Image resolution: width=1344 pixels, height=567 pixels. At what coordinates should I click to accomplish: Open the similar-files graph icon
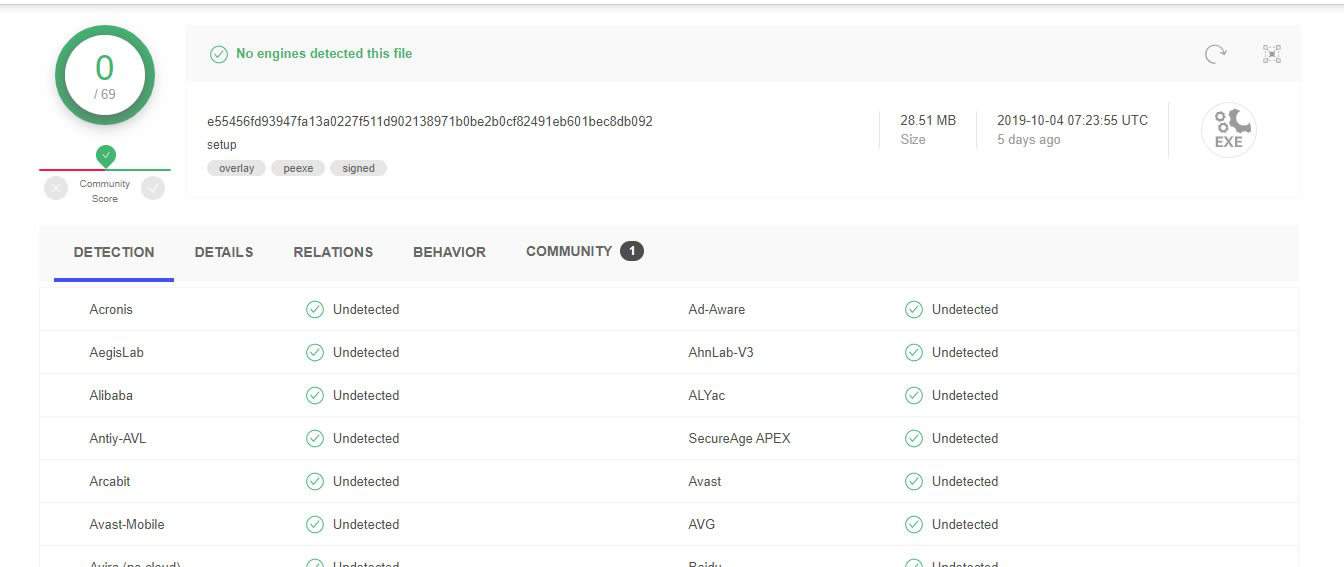click(x=1272, y=54)
